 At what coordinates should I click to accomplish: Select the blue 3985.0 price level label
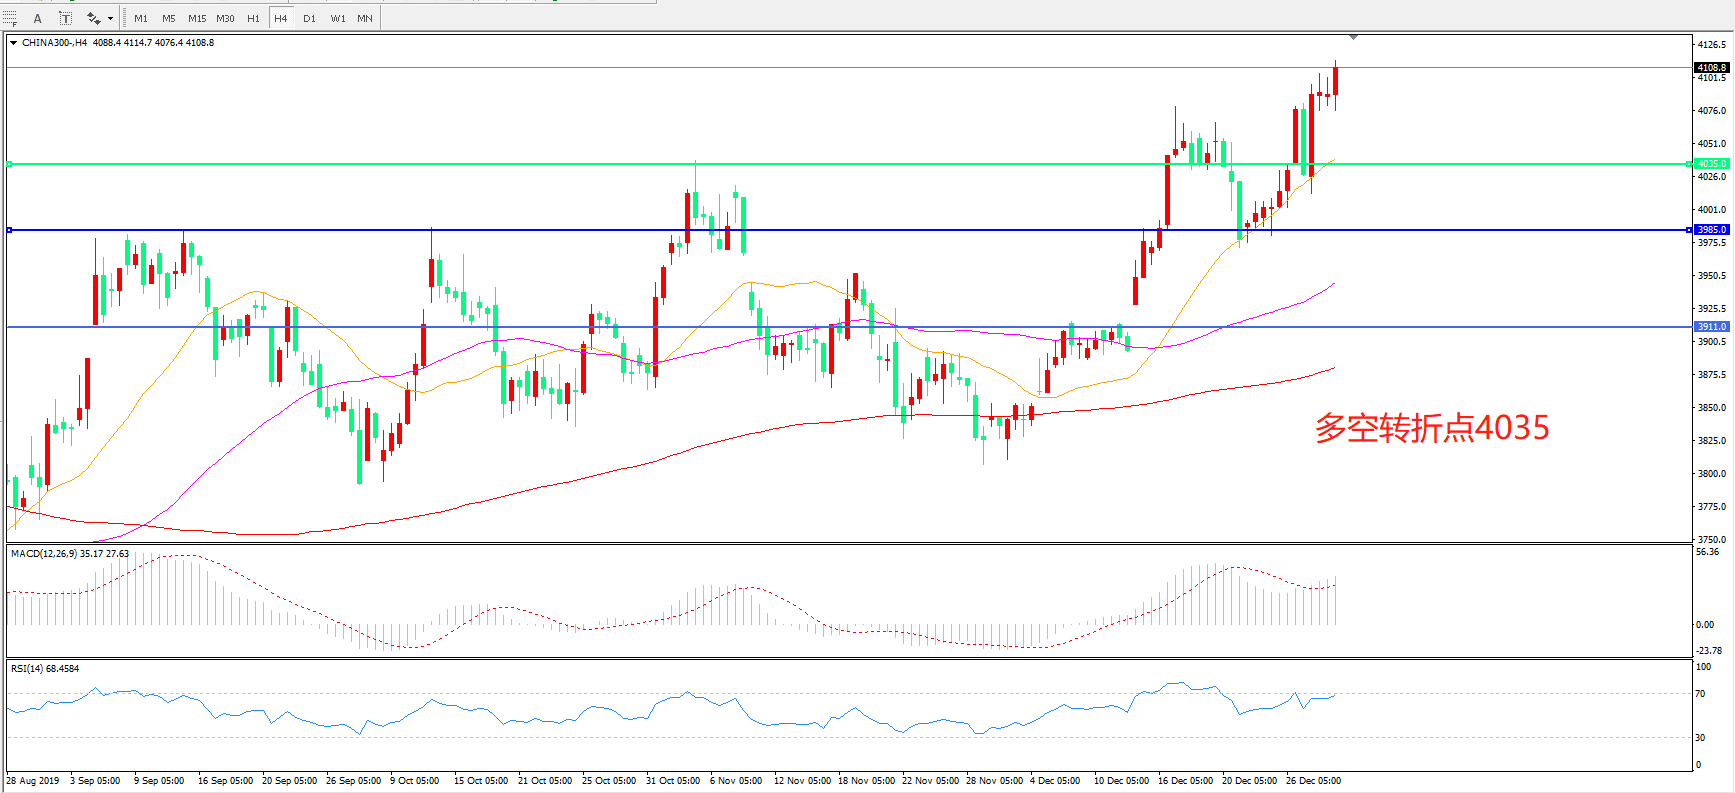1711,230
